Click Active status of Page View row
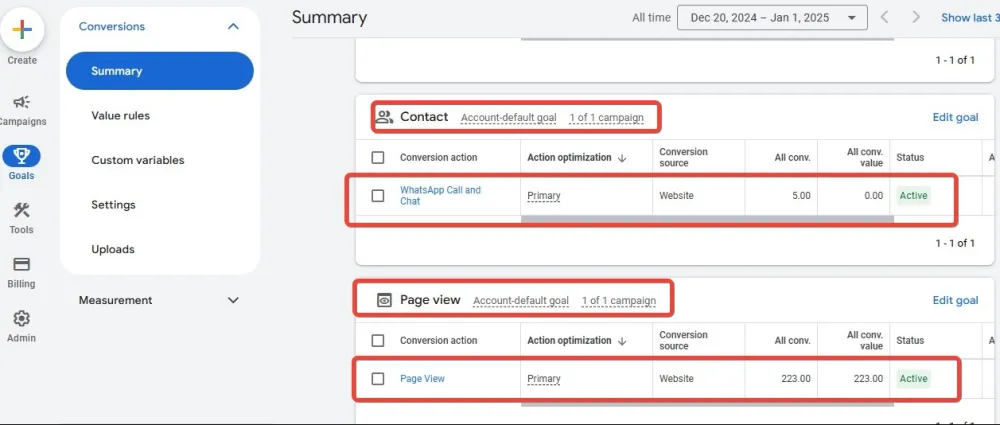The width and height of the screenshot is (1000, 425). point(913,378)
